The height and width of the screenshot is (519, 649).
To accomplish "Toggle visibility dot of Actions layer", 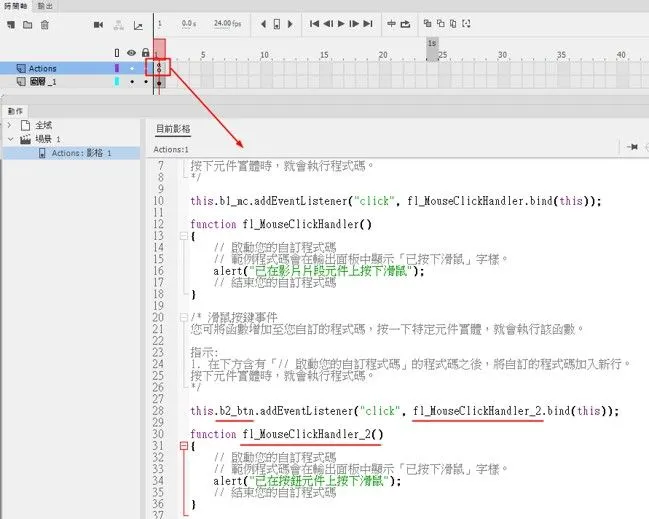I will coord(132,68).
